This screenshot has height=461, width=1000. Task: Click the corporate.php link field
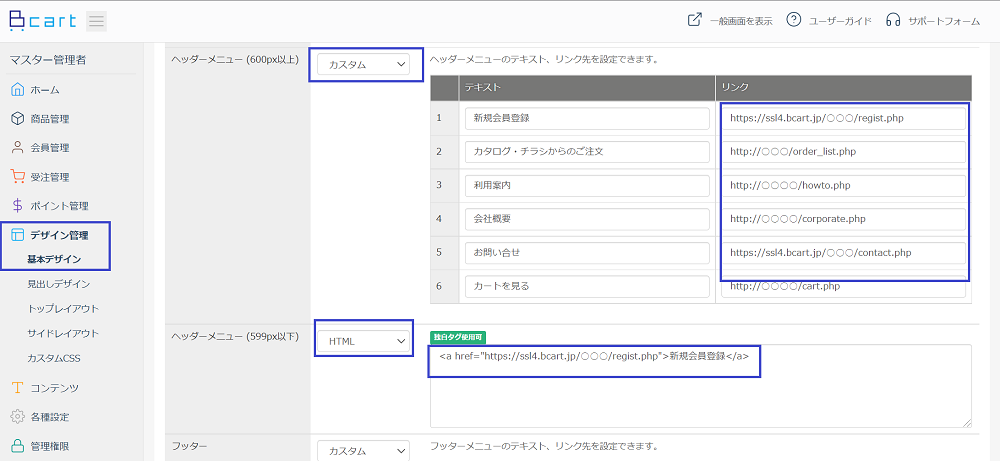(x=843, y=219)
